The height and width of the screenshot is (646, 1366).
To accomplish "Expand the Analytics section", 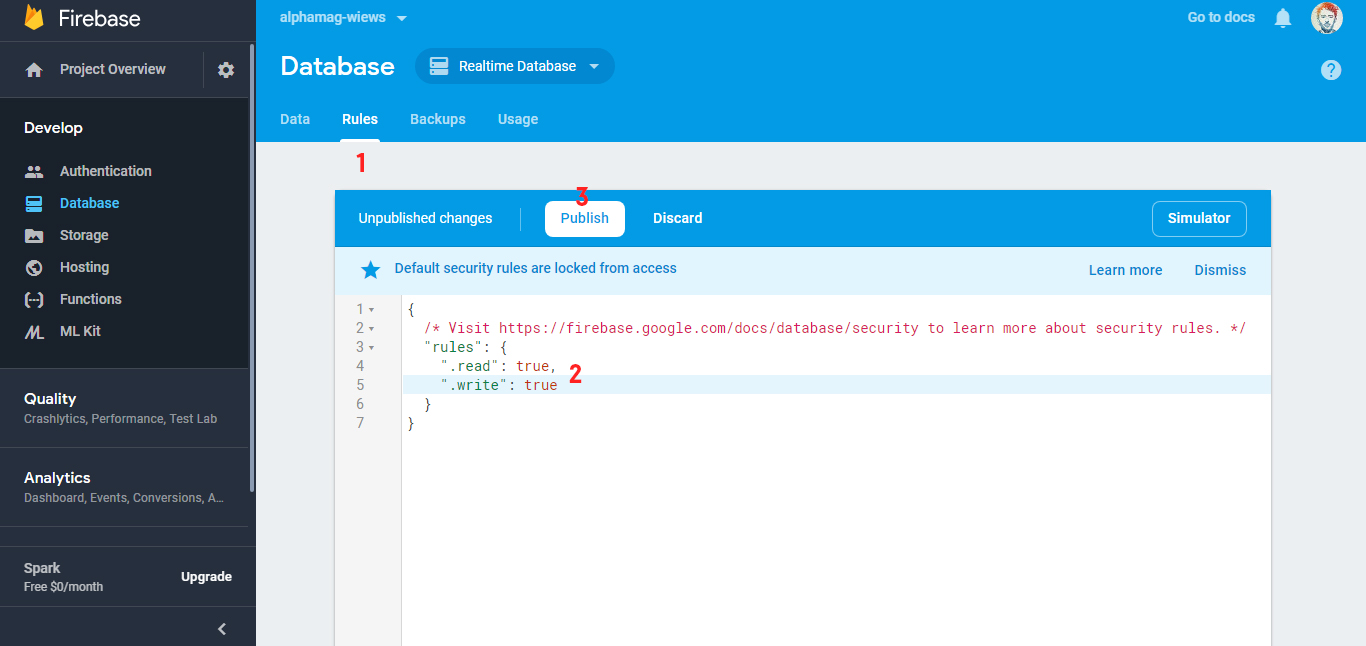I will click(x=124, y=487).
